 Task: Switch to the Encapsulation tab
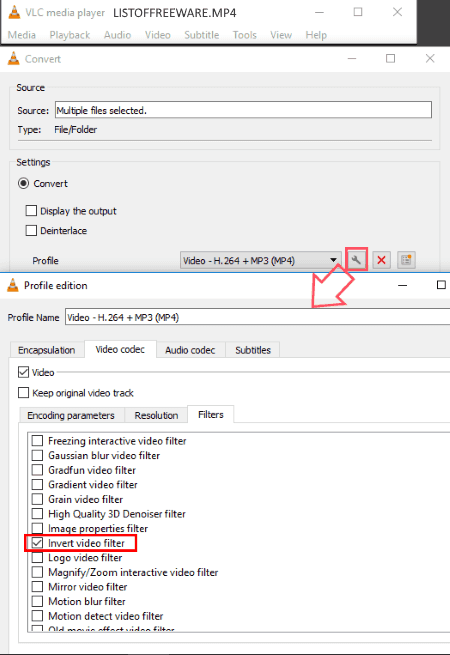pyautogui.click(x=47, y=350)
